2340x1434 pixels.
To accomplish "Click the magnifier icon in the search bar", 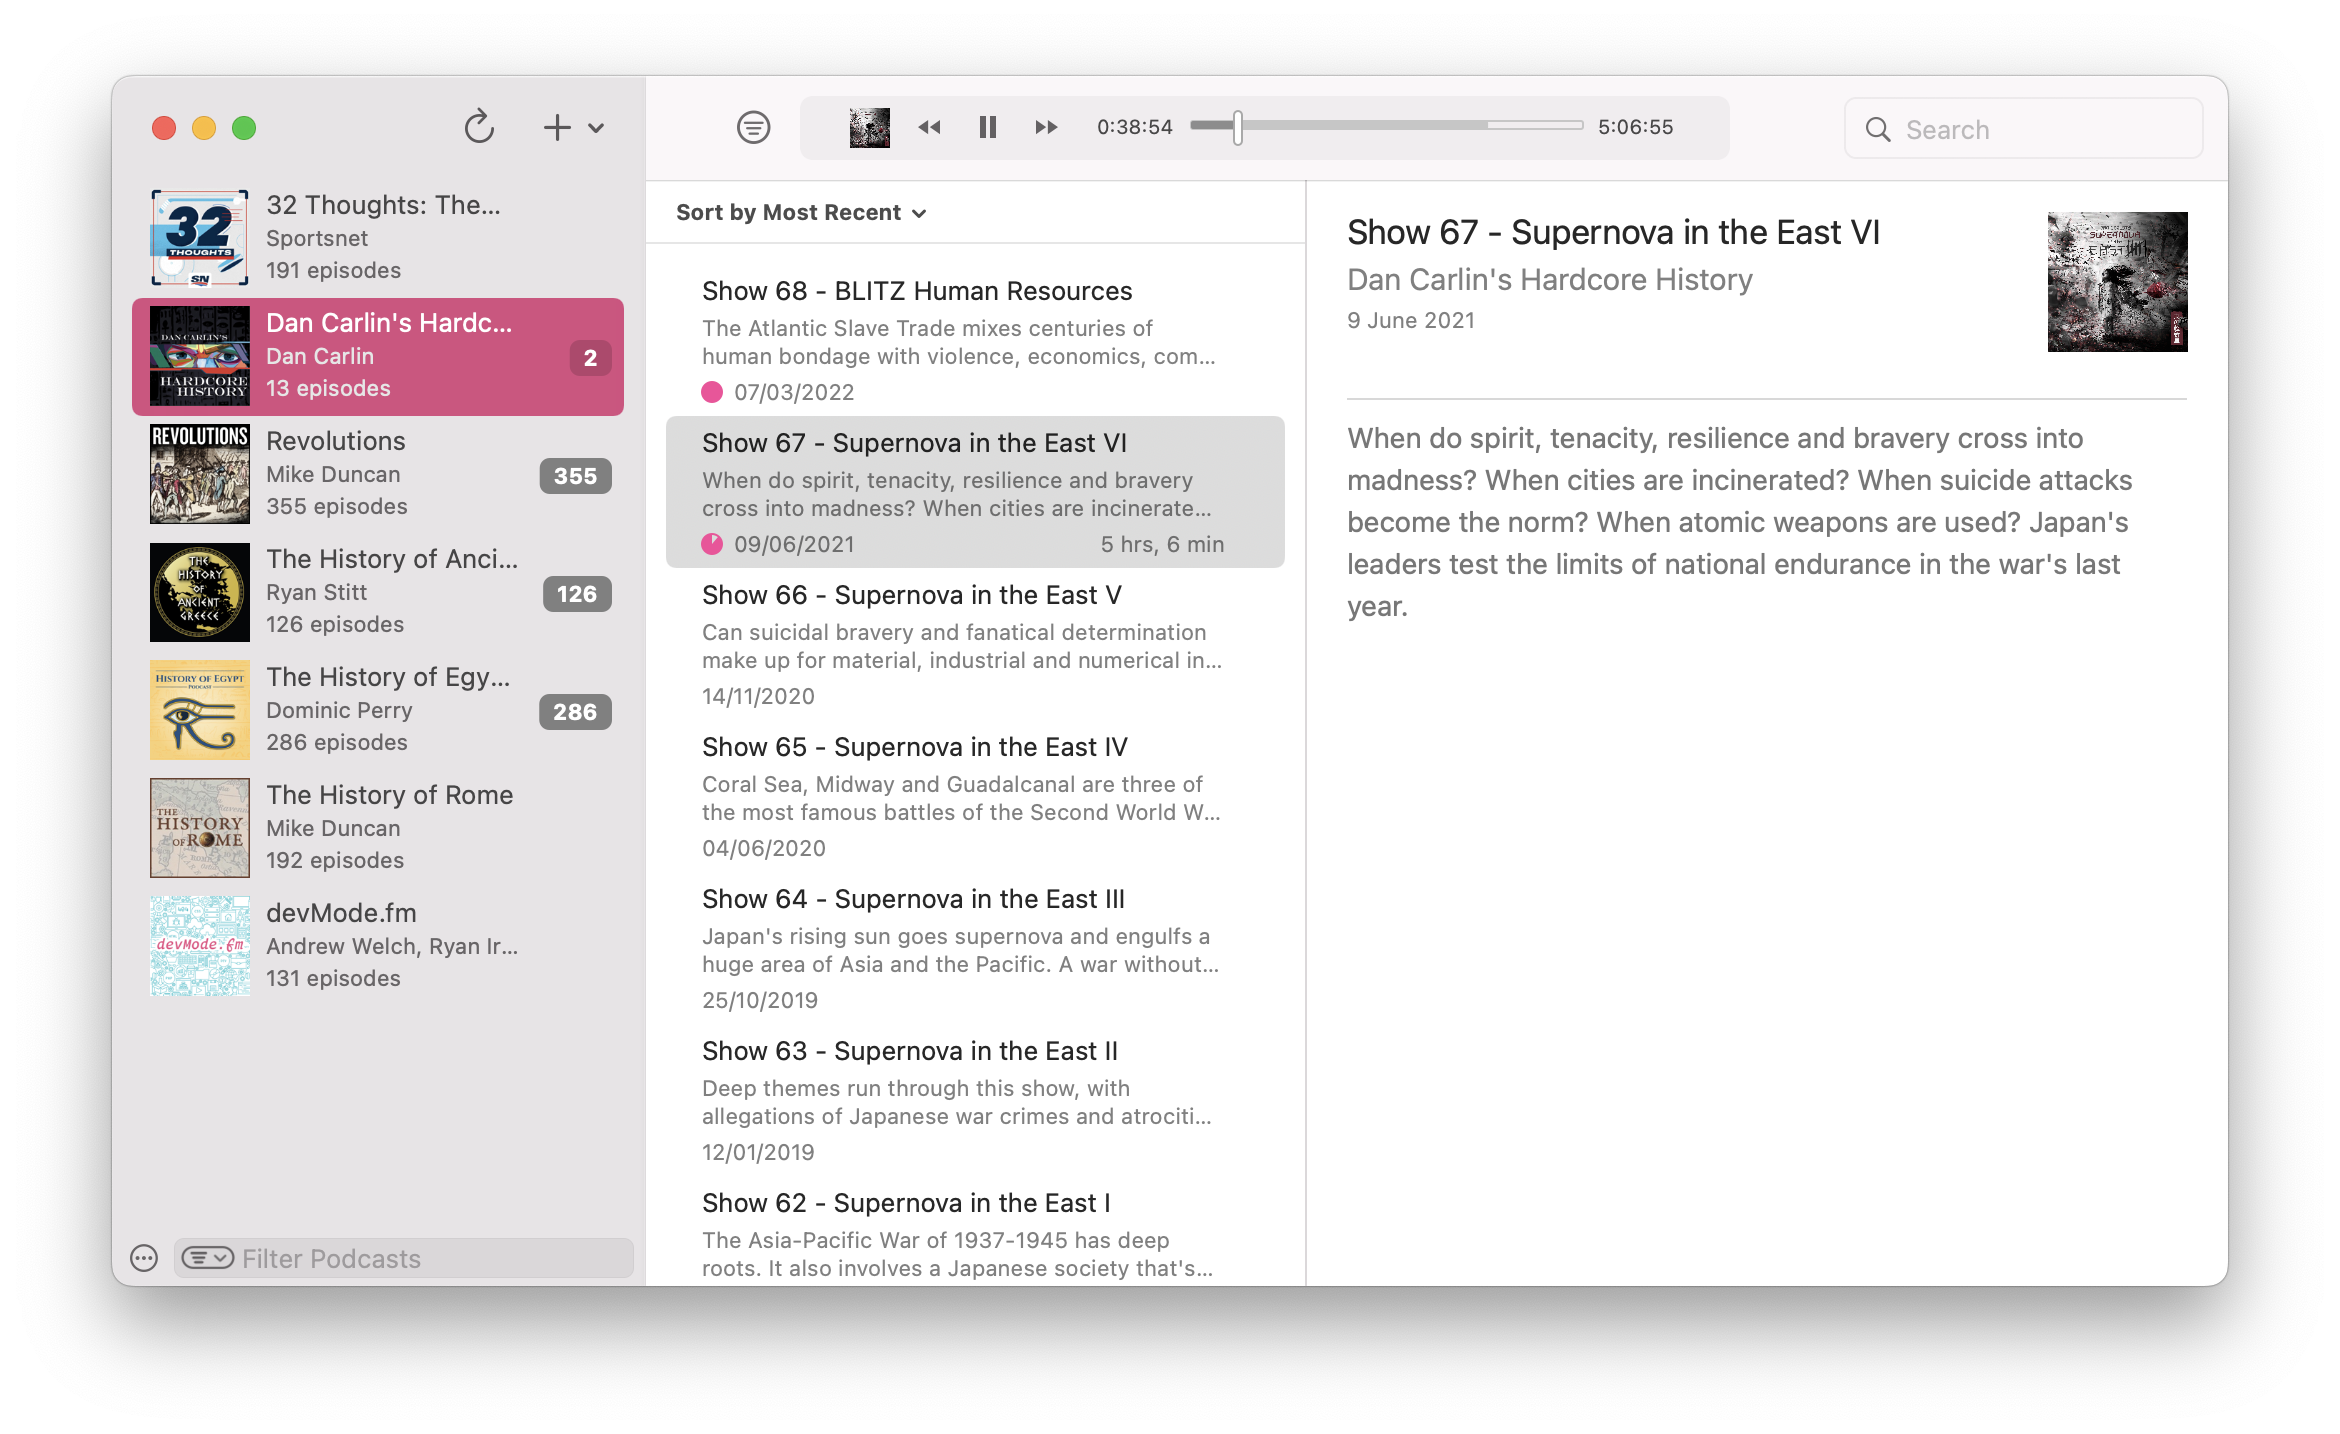I will click(1879, 129).
